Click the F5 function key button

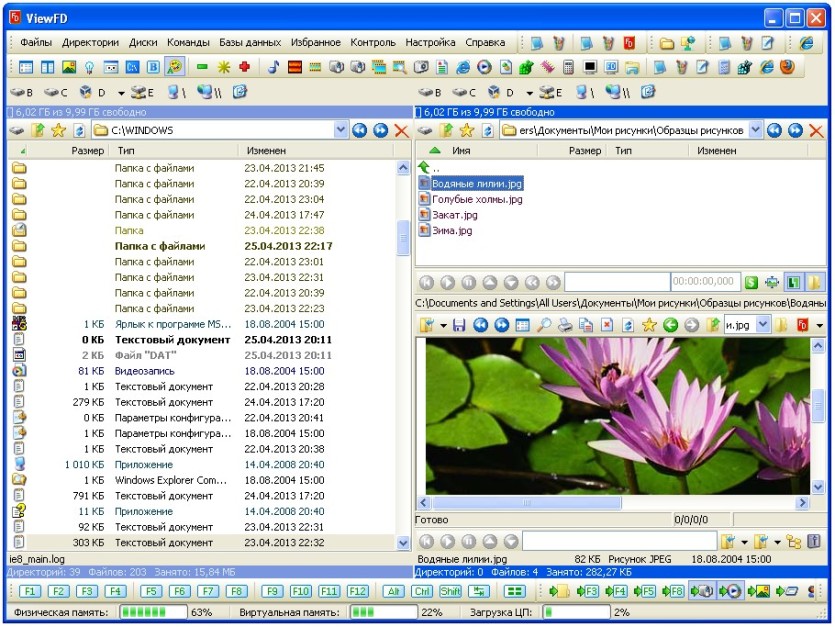click(151, 591)
